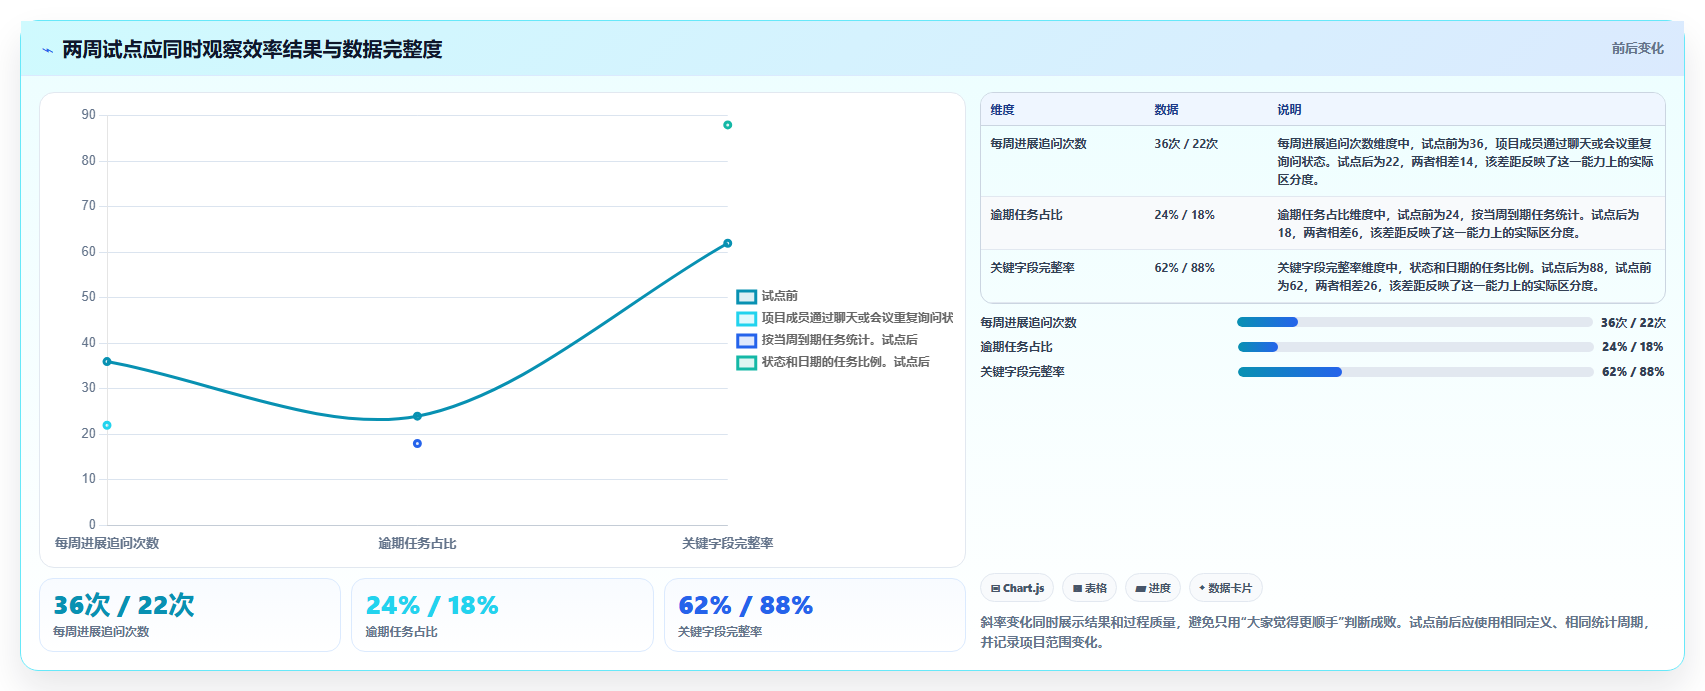Viewport: 1705px width, 691px height.
Task: Click x-axis label 逾期任务占比
Action: (x=417, y=543)
